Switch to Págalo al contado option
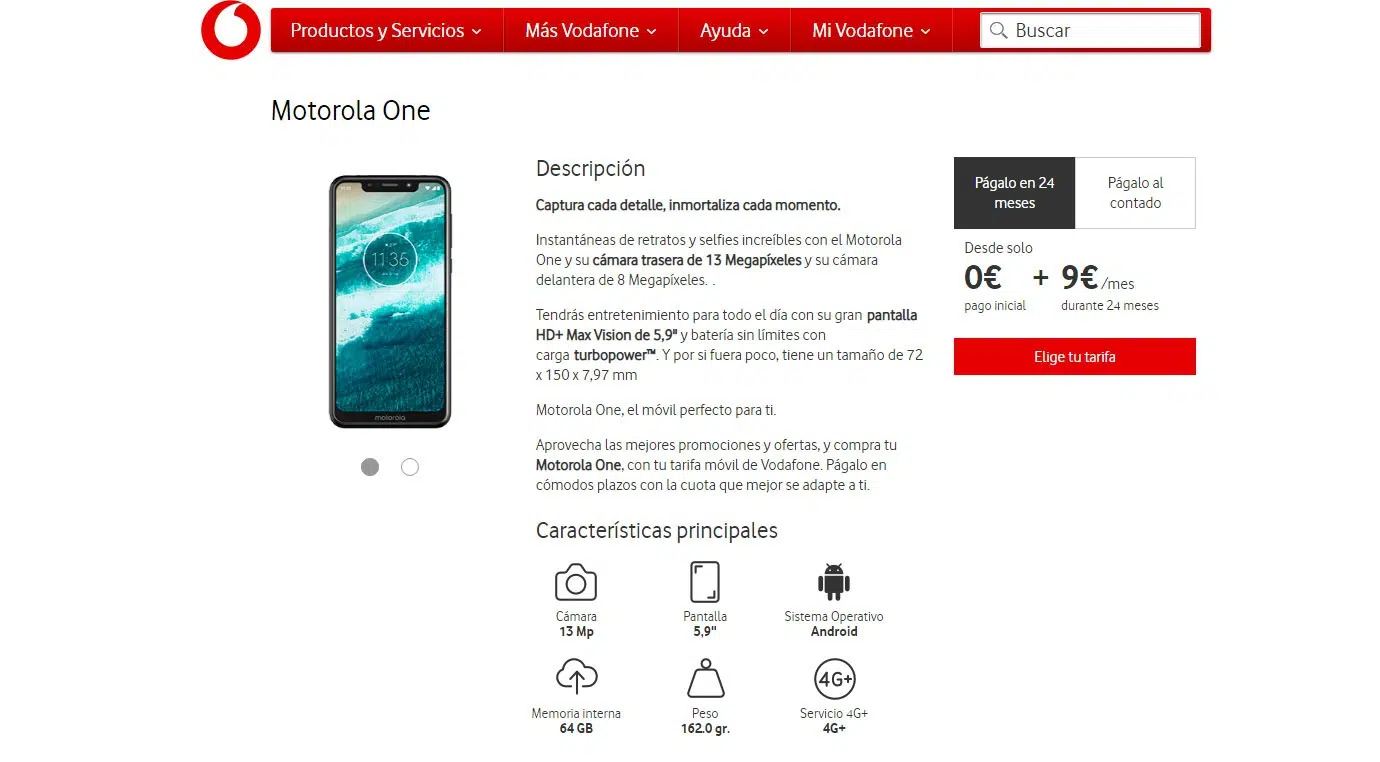Screen dimensions: 1380x762 click(1135, 193)
